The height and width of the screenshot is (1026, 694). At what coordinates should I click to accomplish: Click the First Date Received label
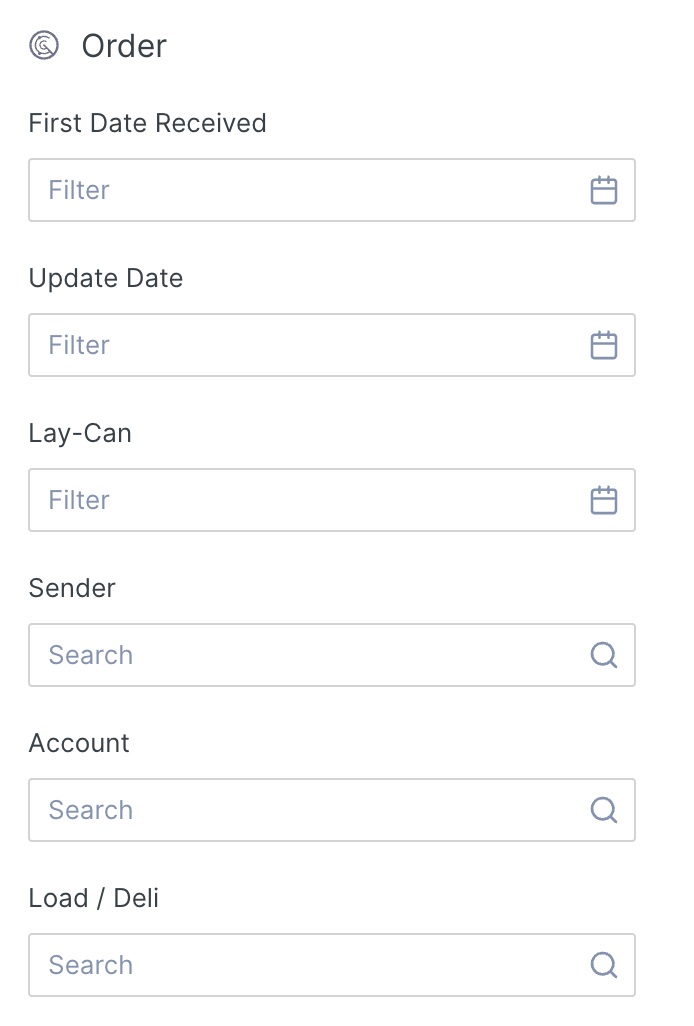[147, 123]
